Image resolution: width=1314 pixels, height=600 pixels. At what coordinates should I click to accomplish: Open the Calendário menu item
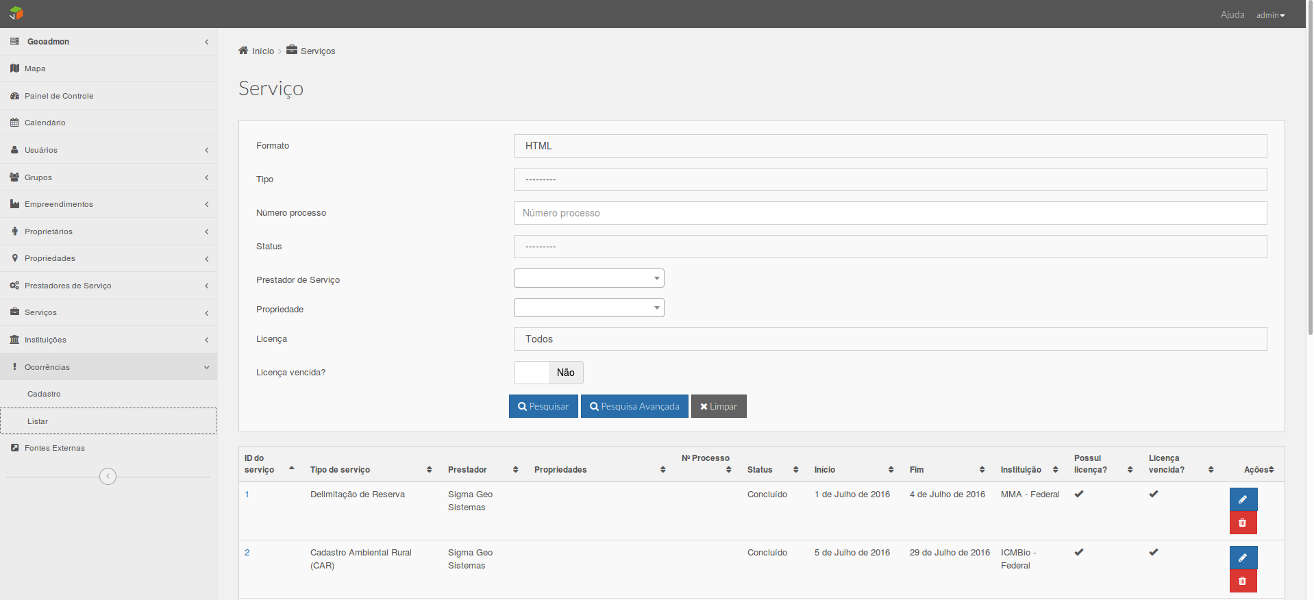coord(108,123)
